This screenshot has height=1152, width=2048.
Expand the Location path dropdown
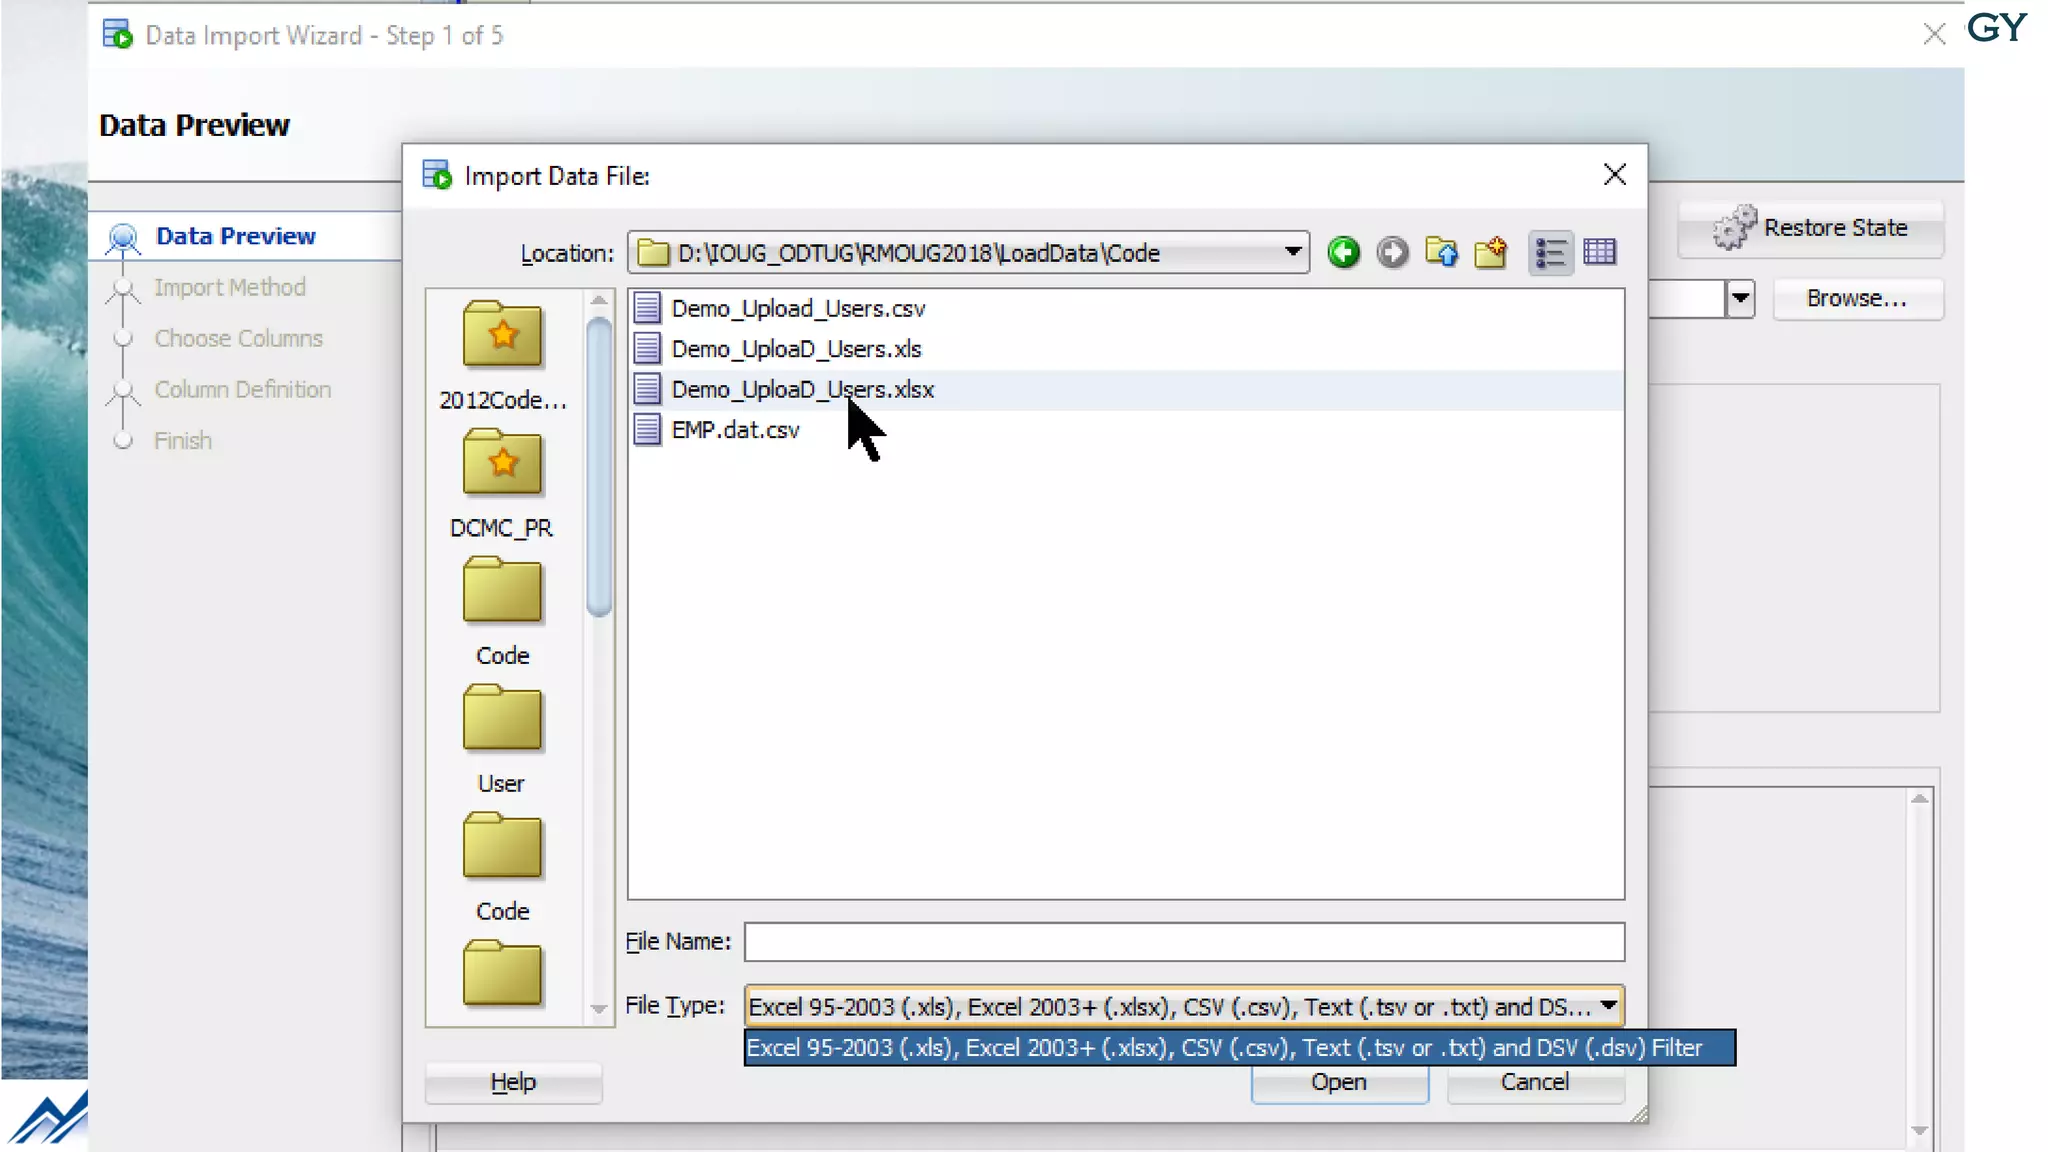click(1292, 252)
